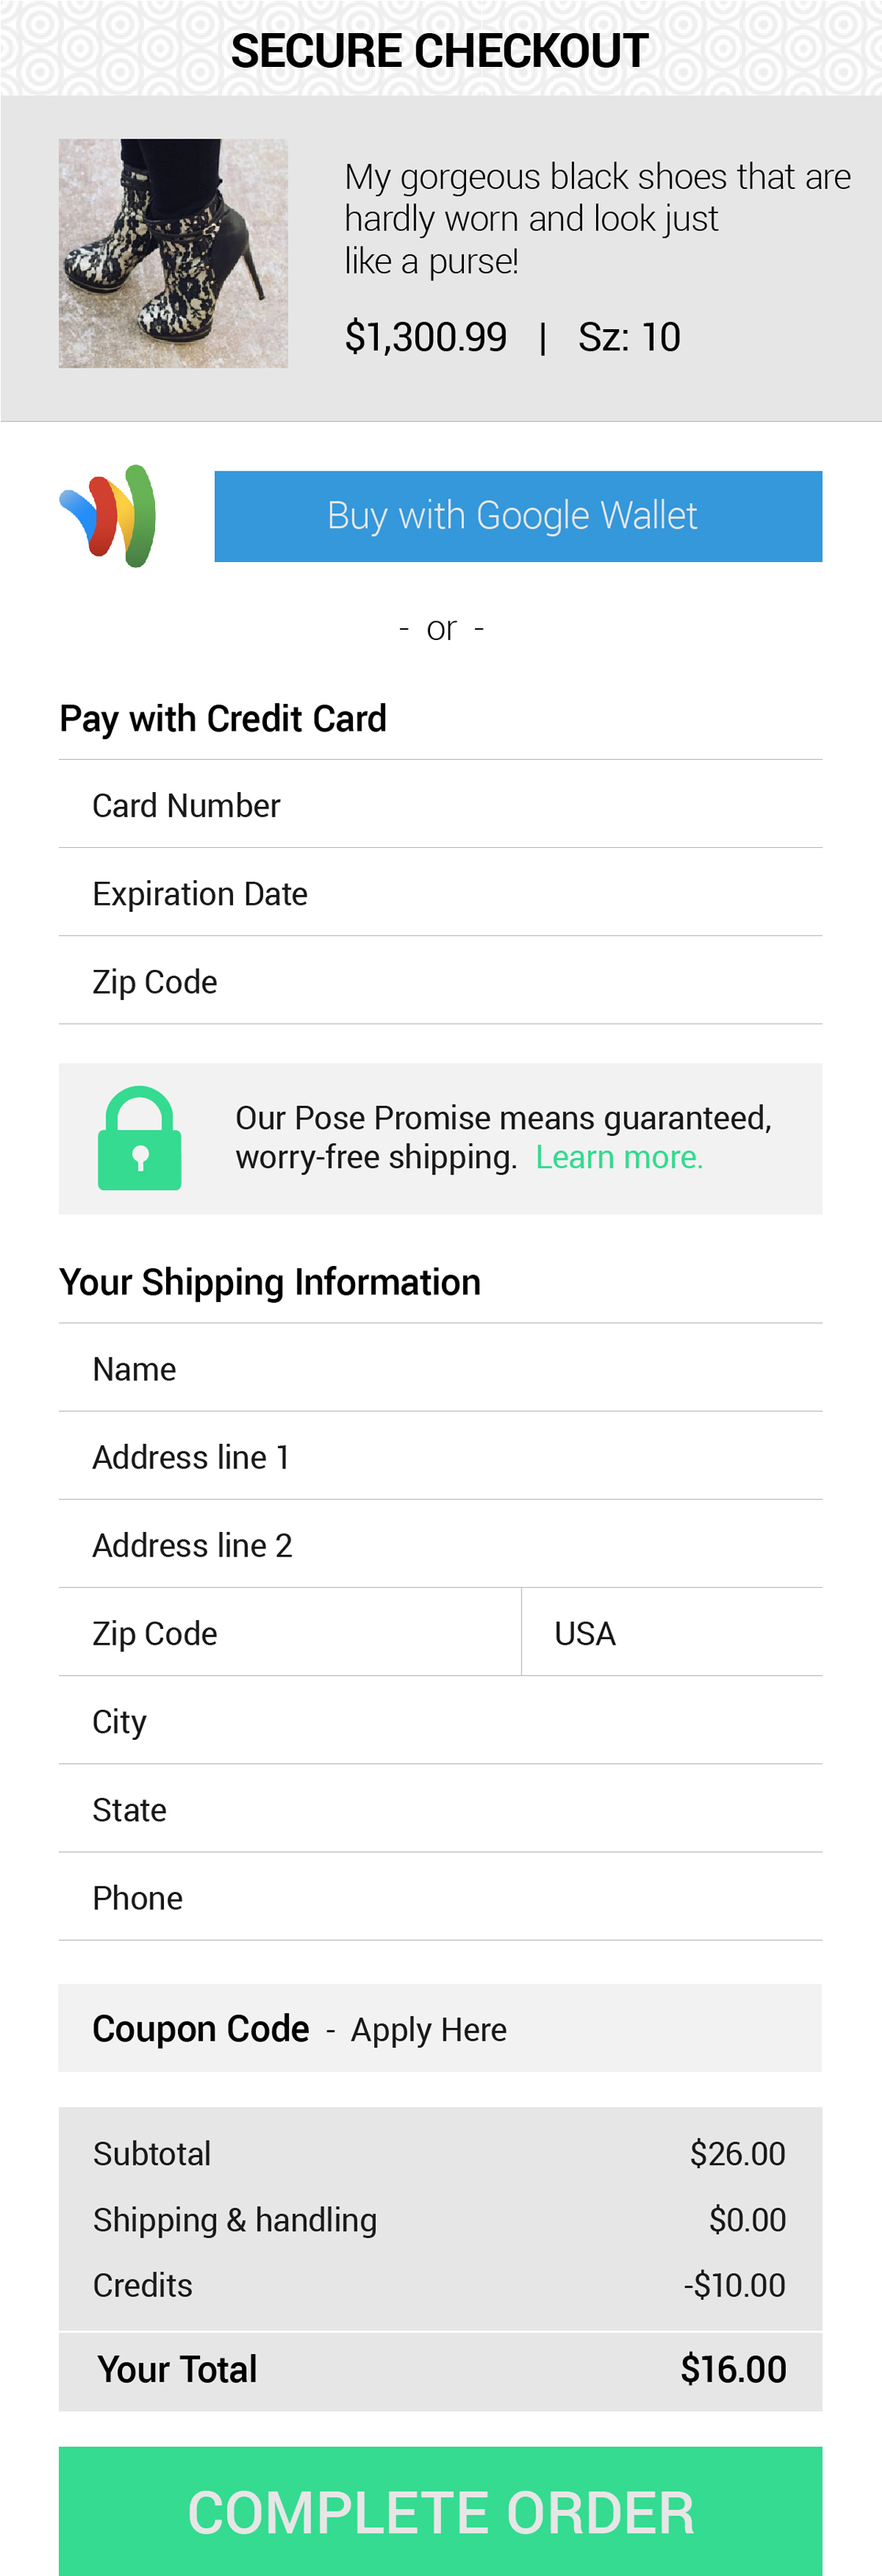The height and width of the screenshot is (2576, 882).
Task: Focus the Phone number field
Action: point(440,1897)
